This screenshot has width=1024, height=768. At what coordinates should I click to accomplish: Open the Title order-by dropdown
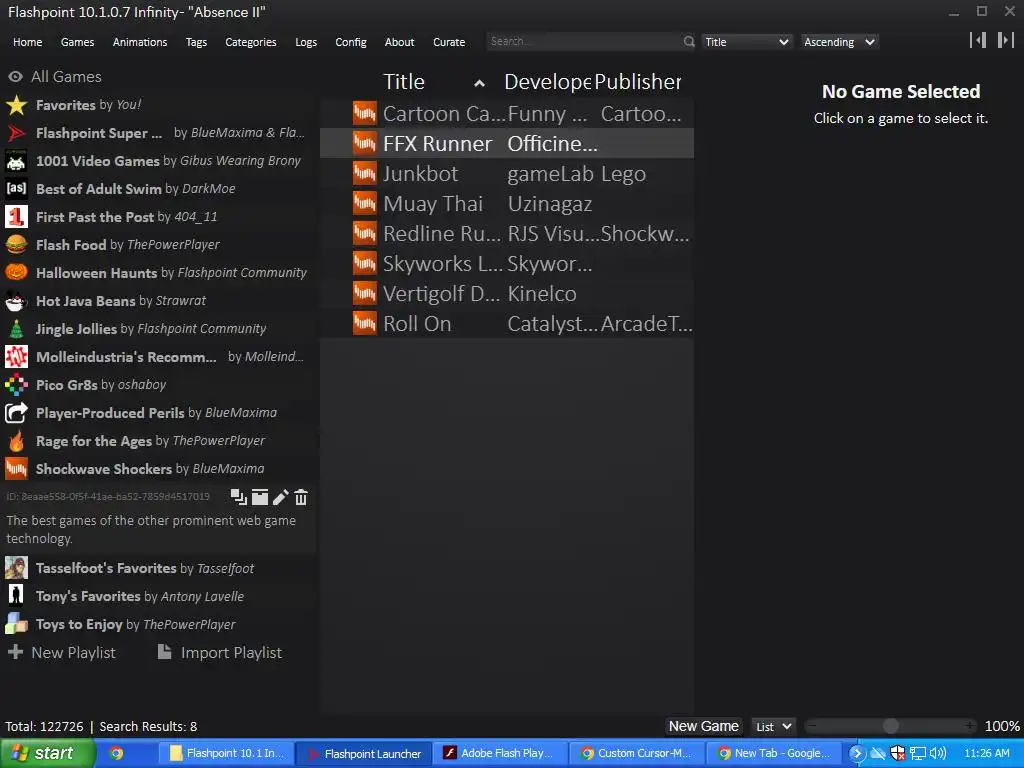pyautogui.click(x=748, y=42)
